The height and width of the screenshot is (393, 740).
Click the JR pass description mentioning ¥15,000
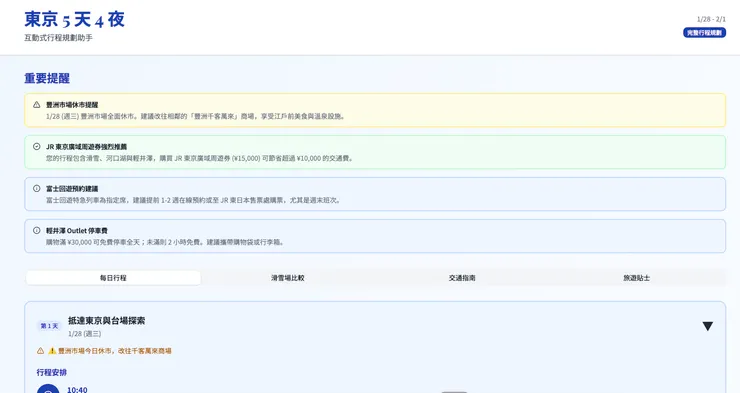200,158
